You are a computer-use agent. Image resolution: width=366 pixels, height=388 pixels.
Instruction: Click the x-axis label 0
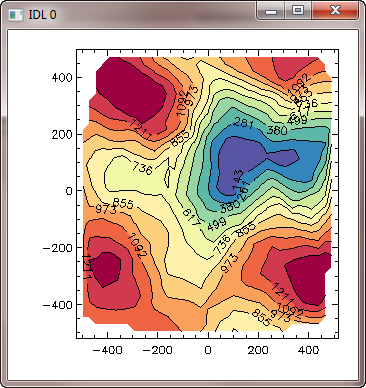(208, 350)
